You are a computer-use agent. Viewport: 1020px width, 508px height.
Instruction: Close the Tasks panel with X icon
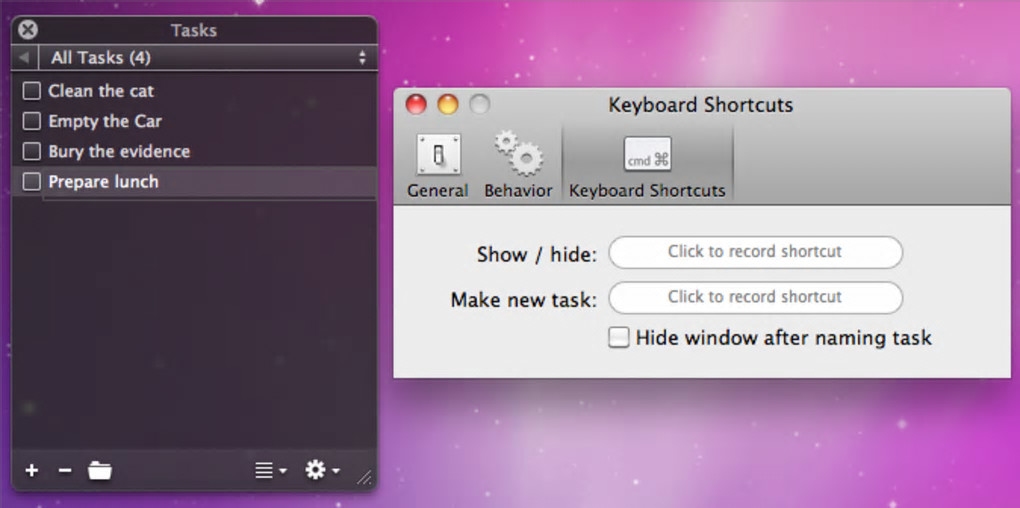click(28, 30)
